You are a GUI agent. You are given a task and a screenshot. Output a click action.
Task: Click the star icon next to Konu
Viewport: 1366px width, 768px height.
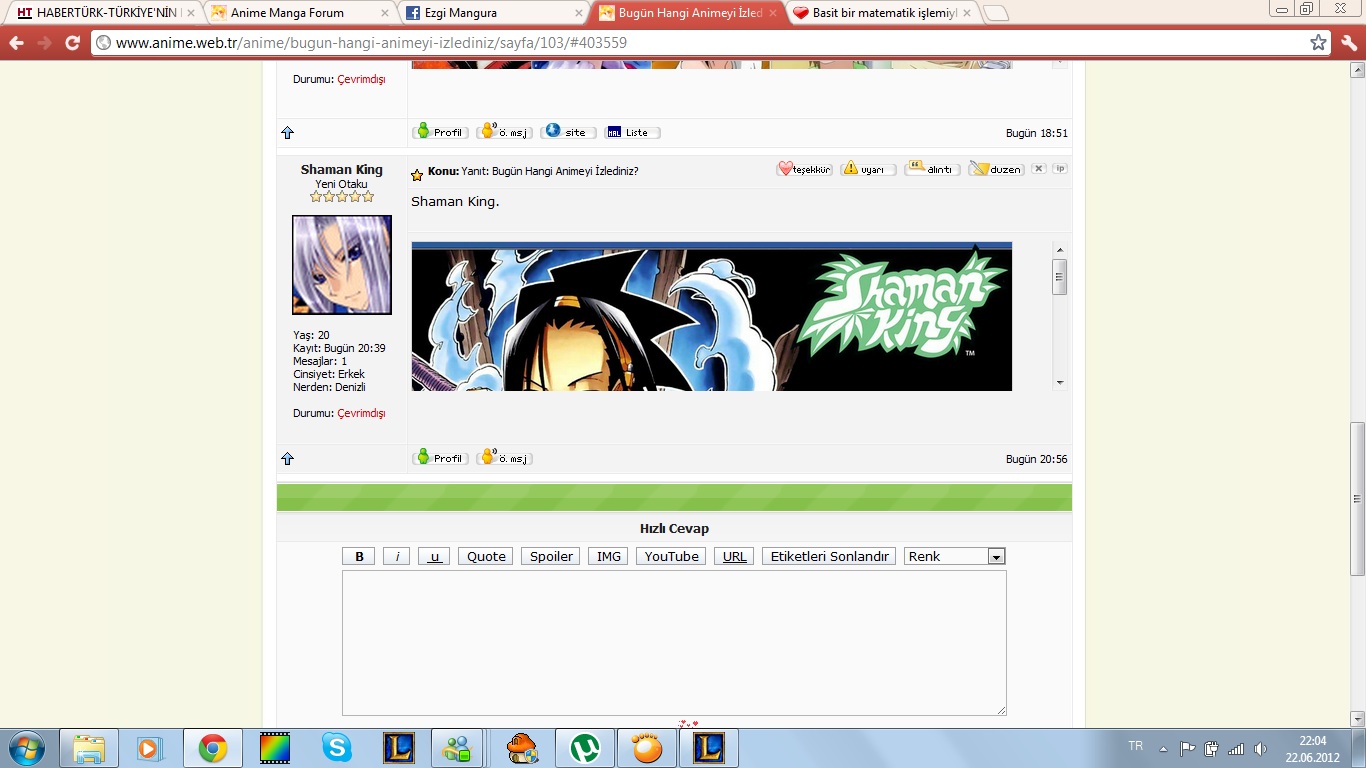click(417, 175)
